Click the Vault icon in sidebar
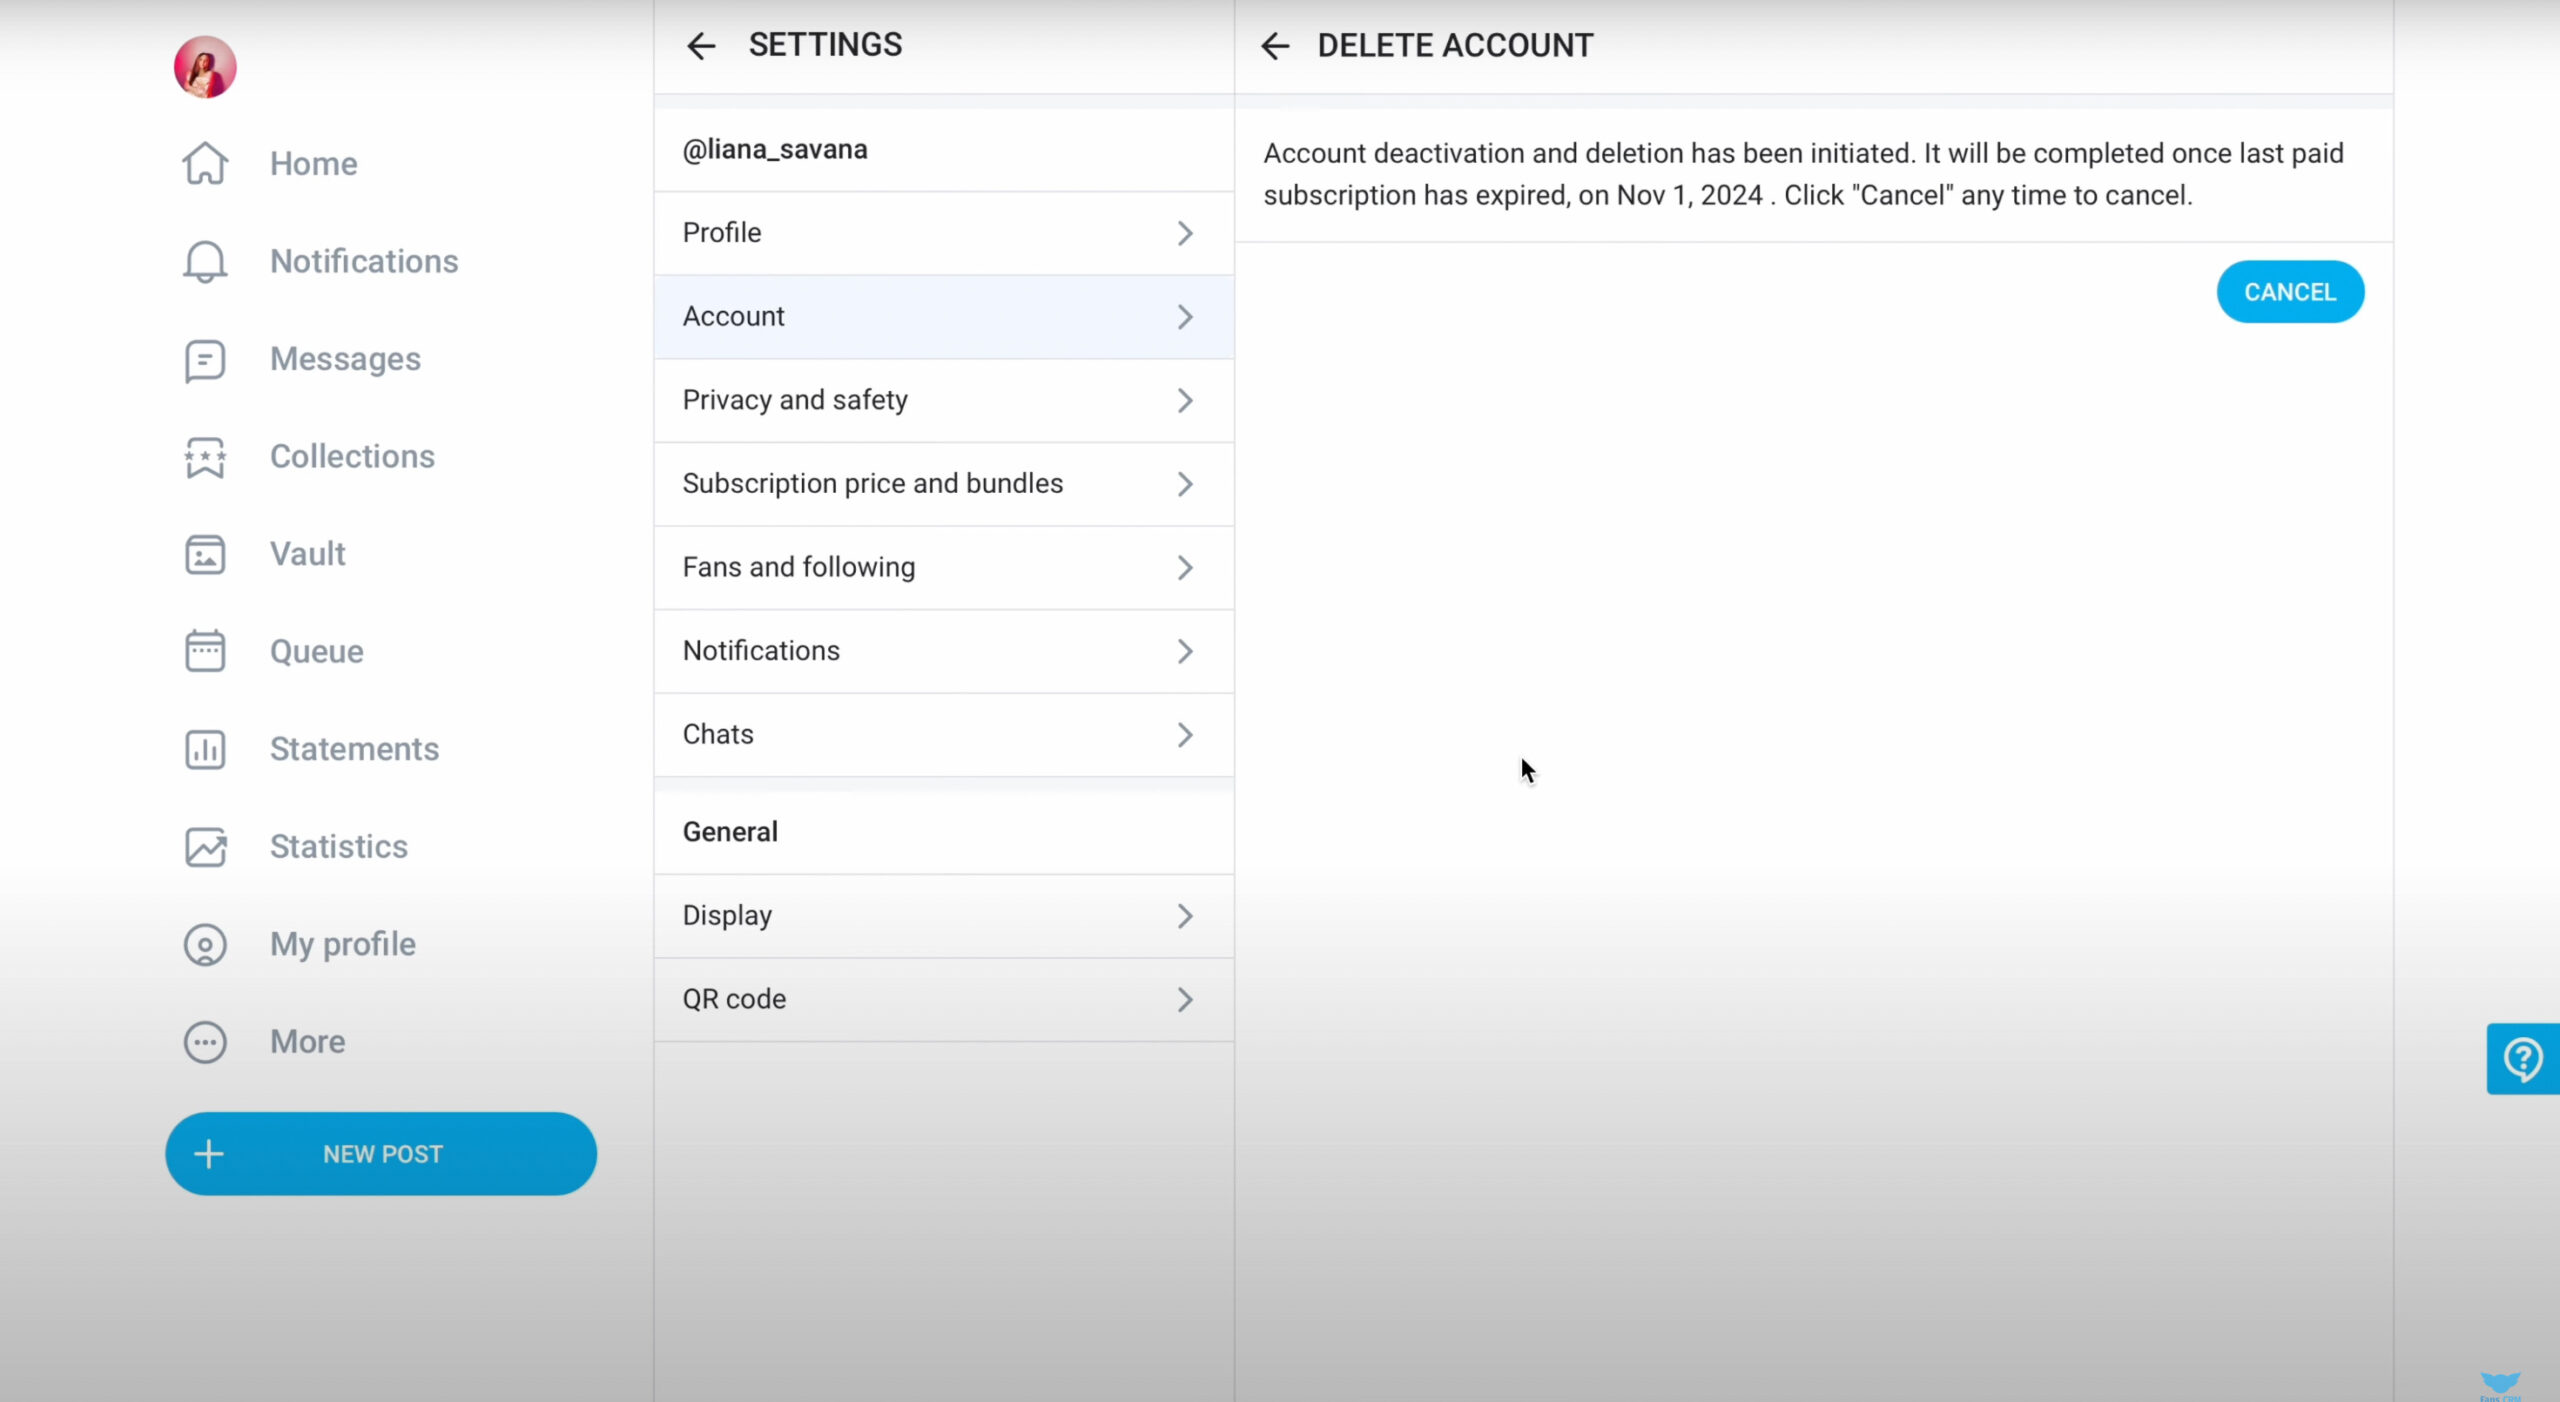 point(205,553)
